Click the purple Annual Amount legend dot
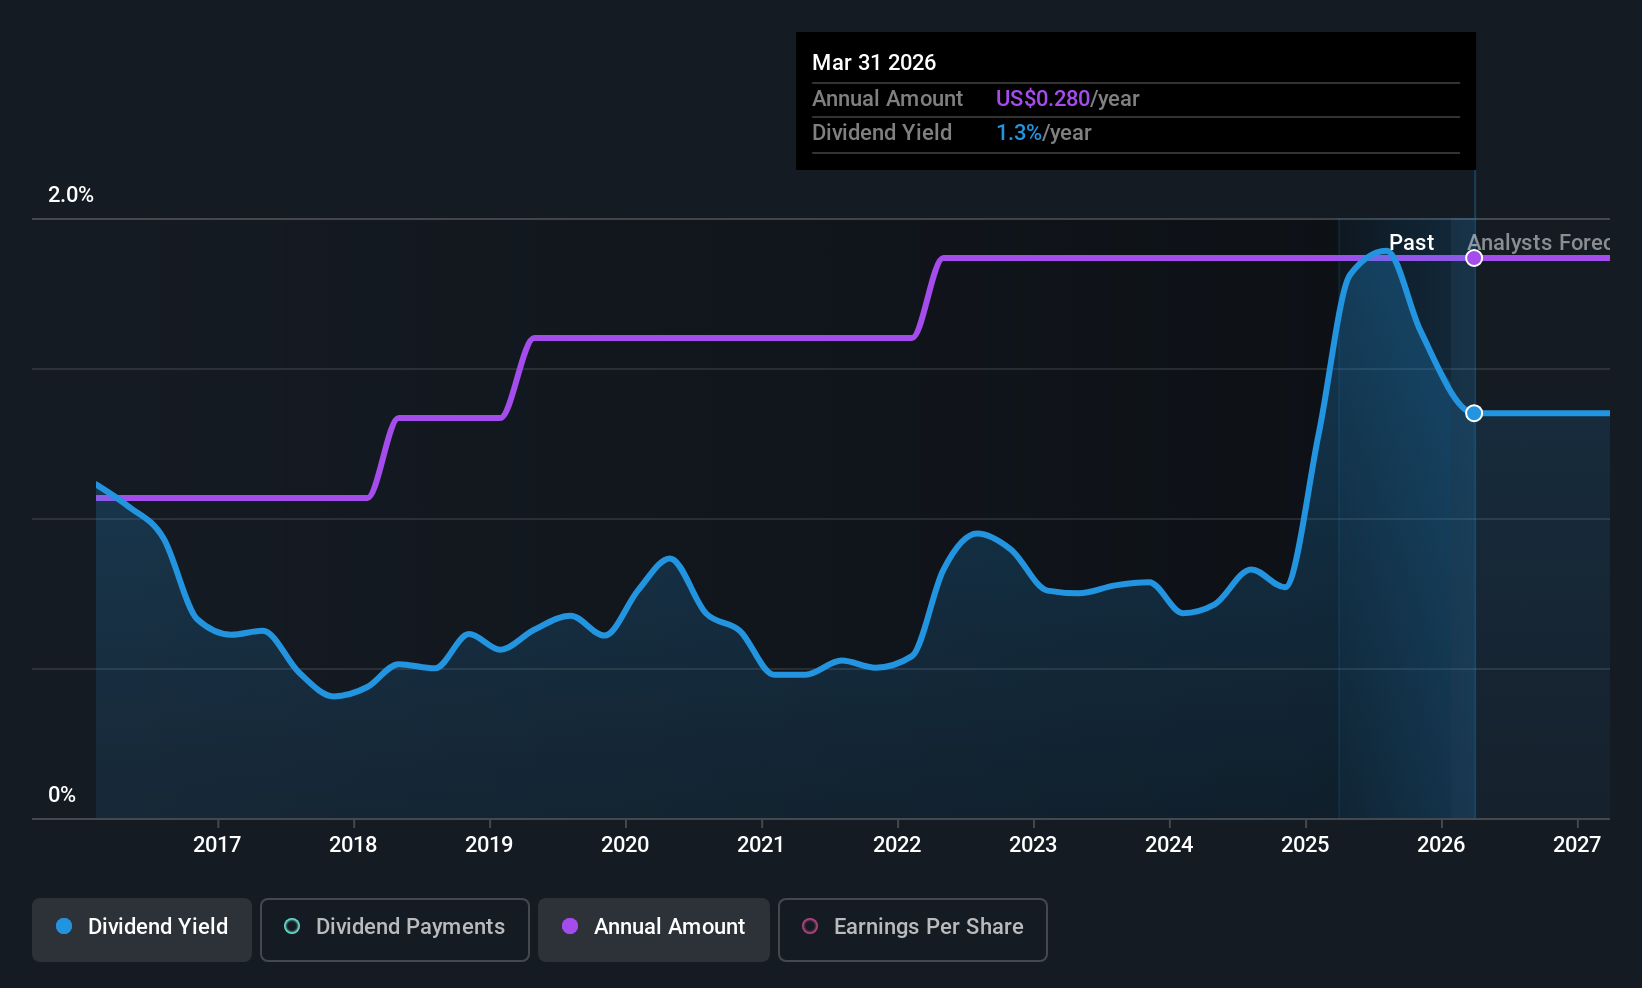This screenshot has width=1642, height=988. (x=570, y=926)
